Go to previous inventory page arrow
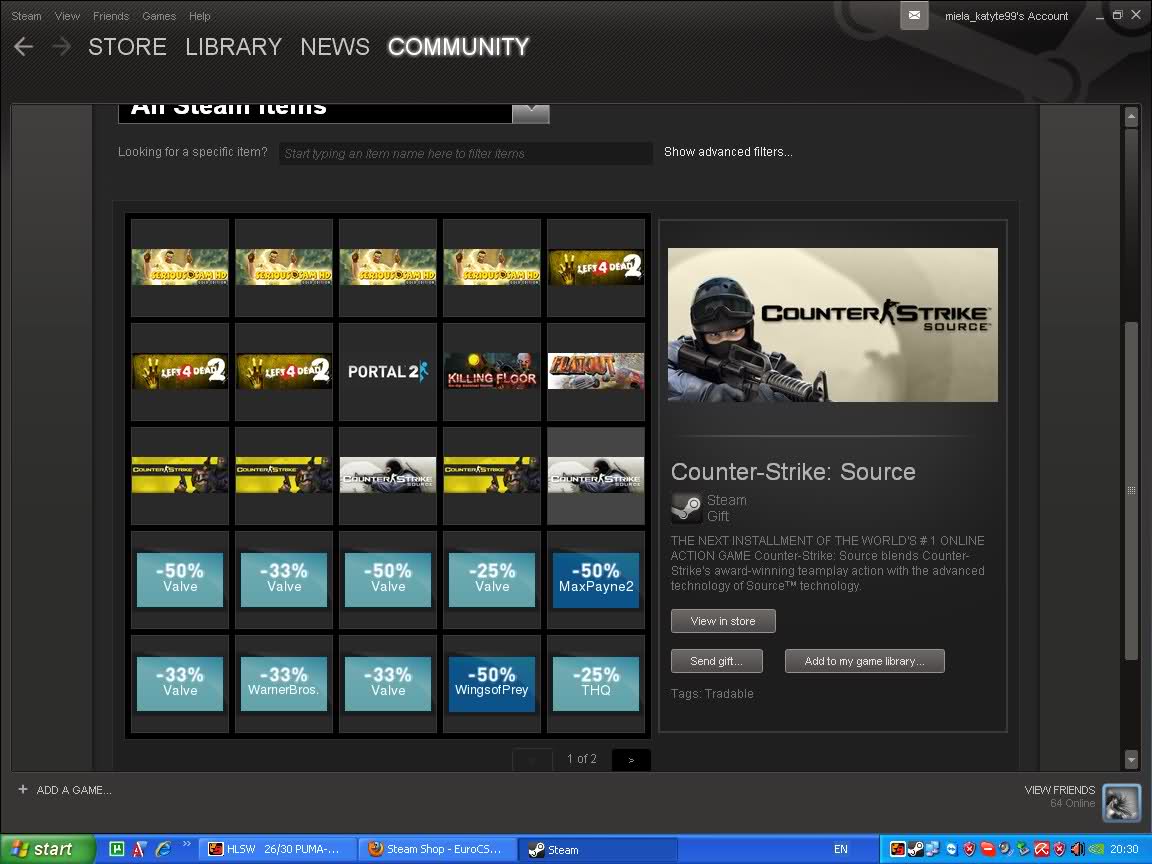 [x=532, y=760]
